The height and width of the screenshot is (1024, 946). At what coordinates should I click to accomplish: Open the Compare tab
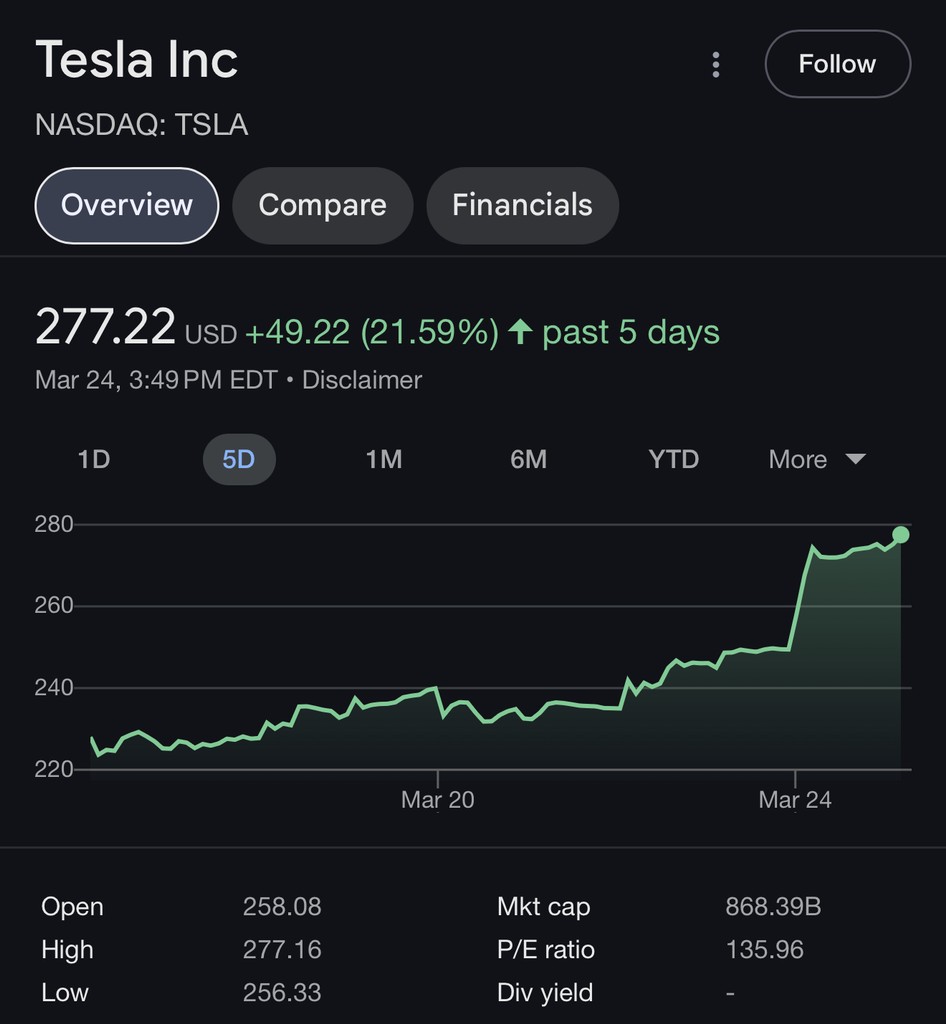click(322, 205)
